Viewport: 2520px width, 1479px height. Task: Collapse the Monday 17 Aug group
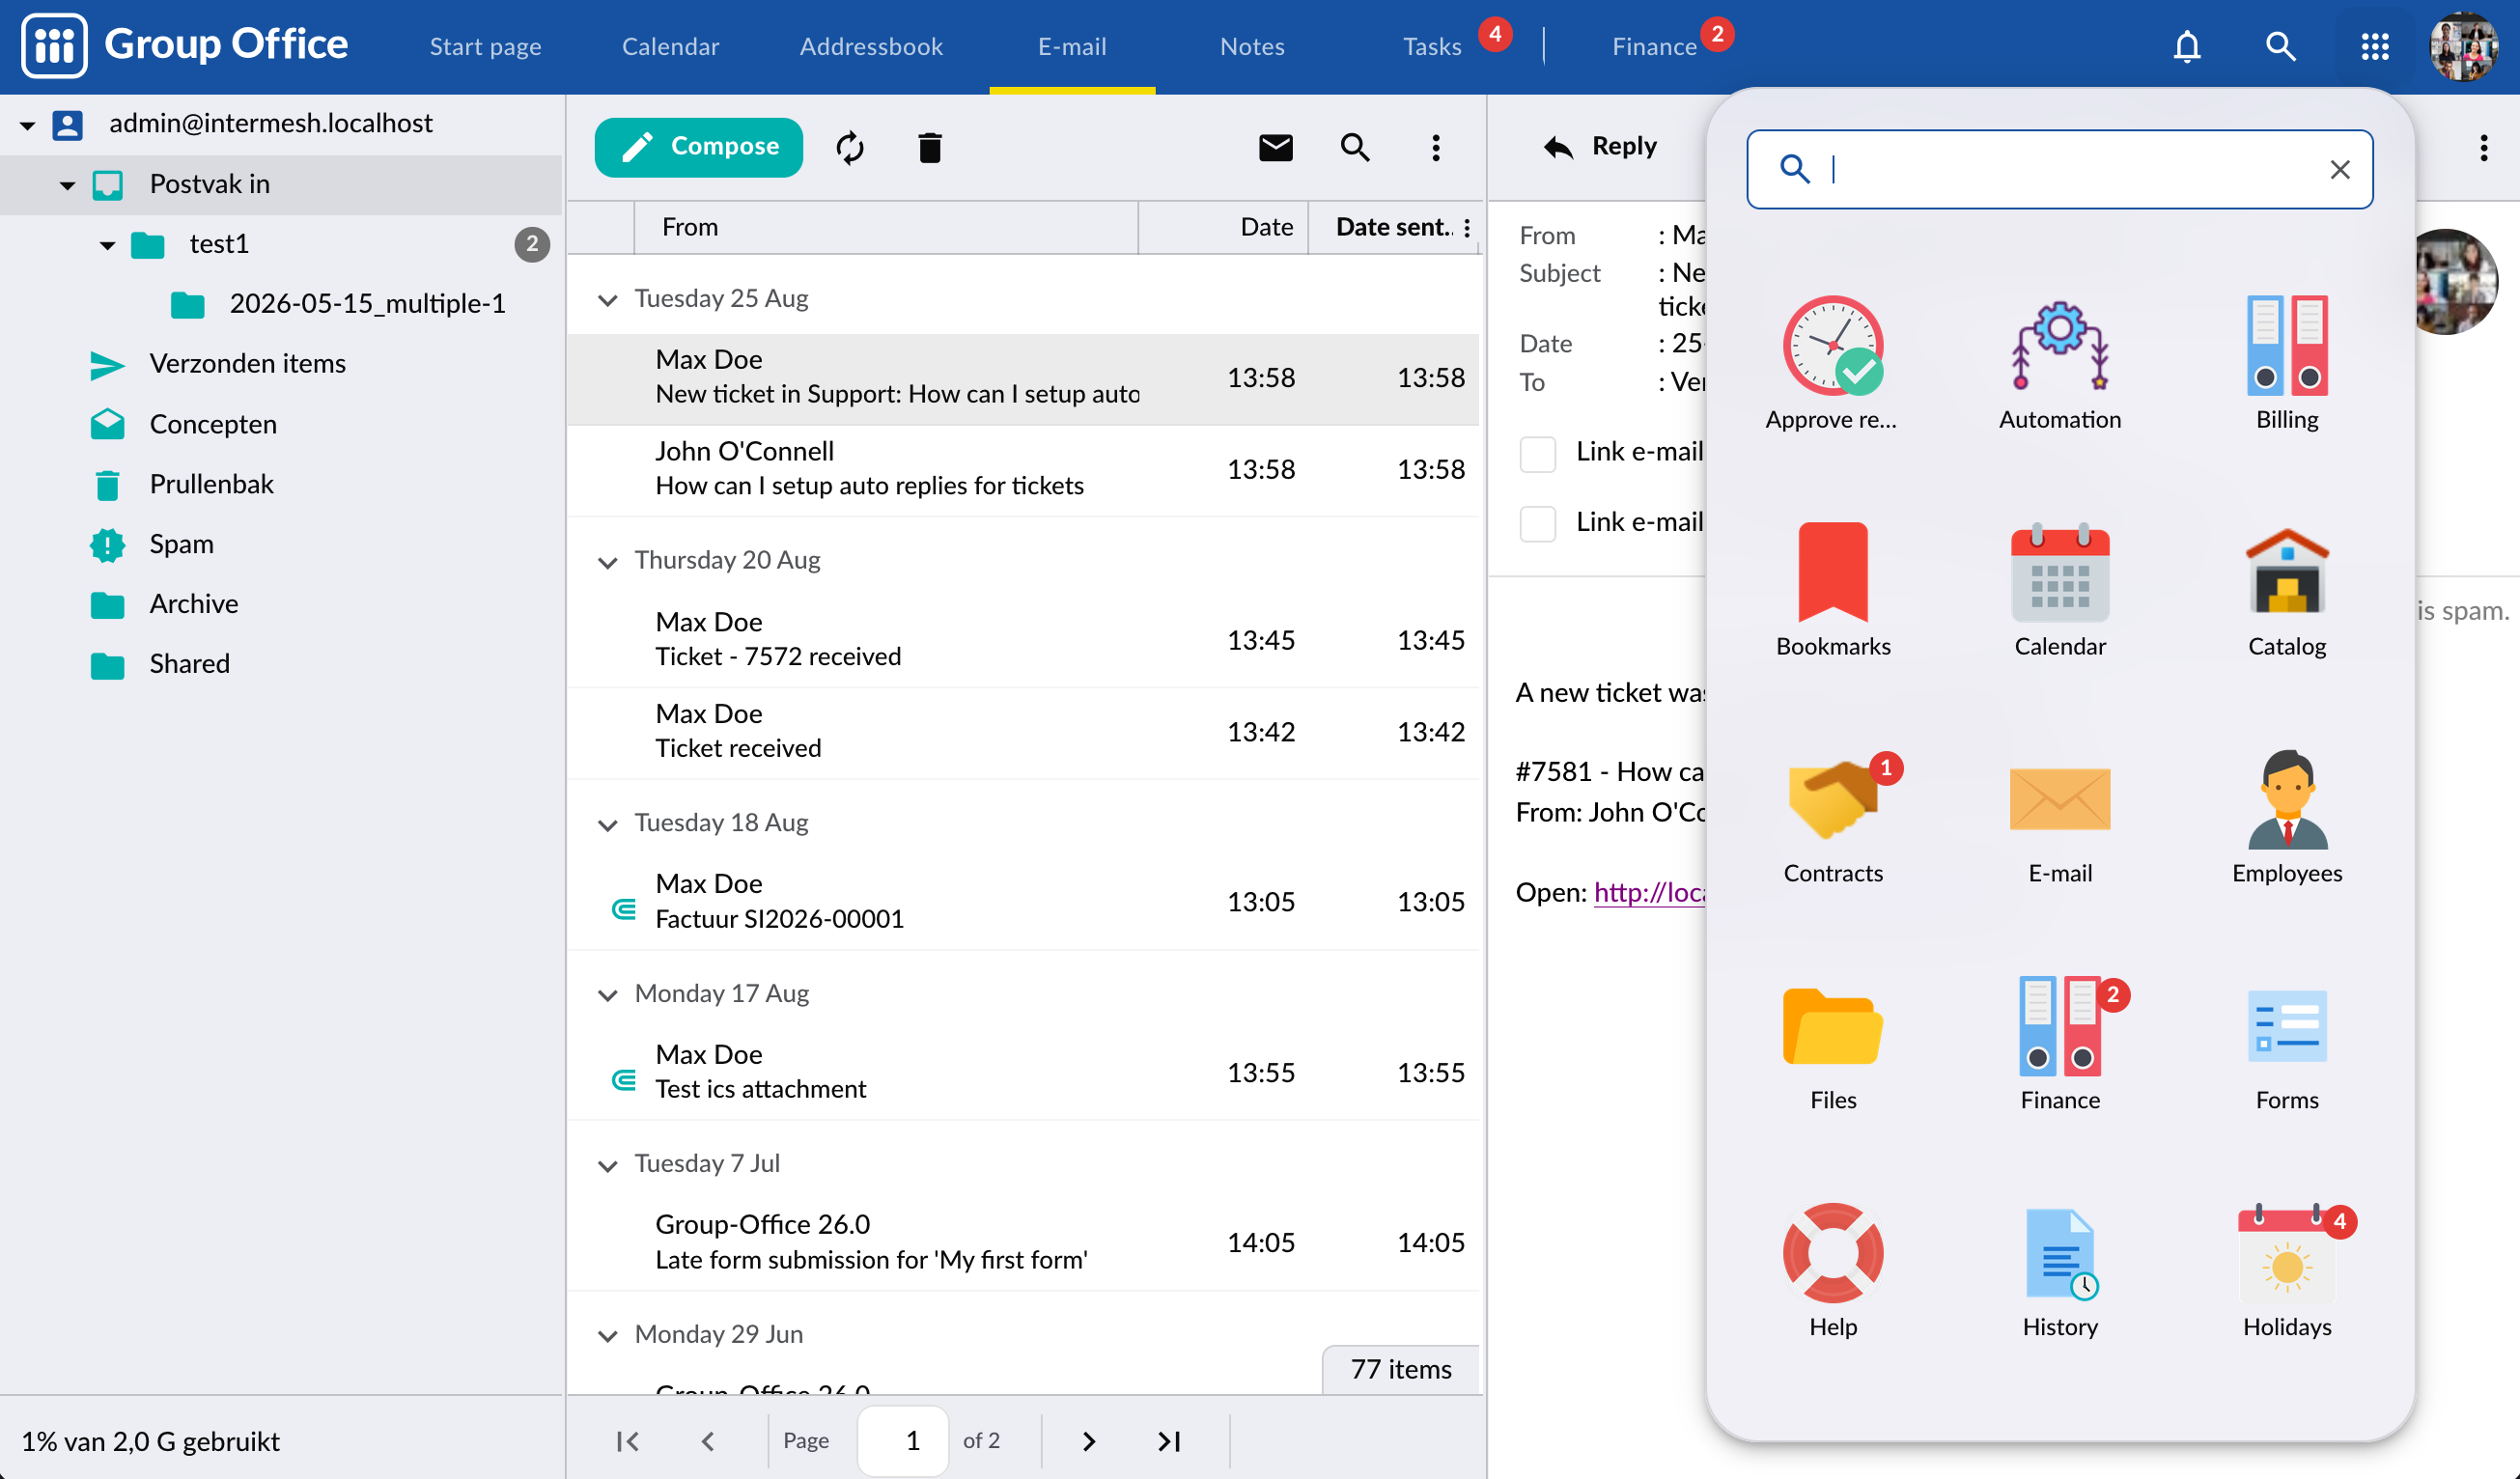point(607,995)
